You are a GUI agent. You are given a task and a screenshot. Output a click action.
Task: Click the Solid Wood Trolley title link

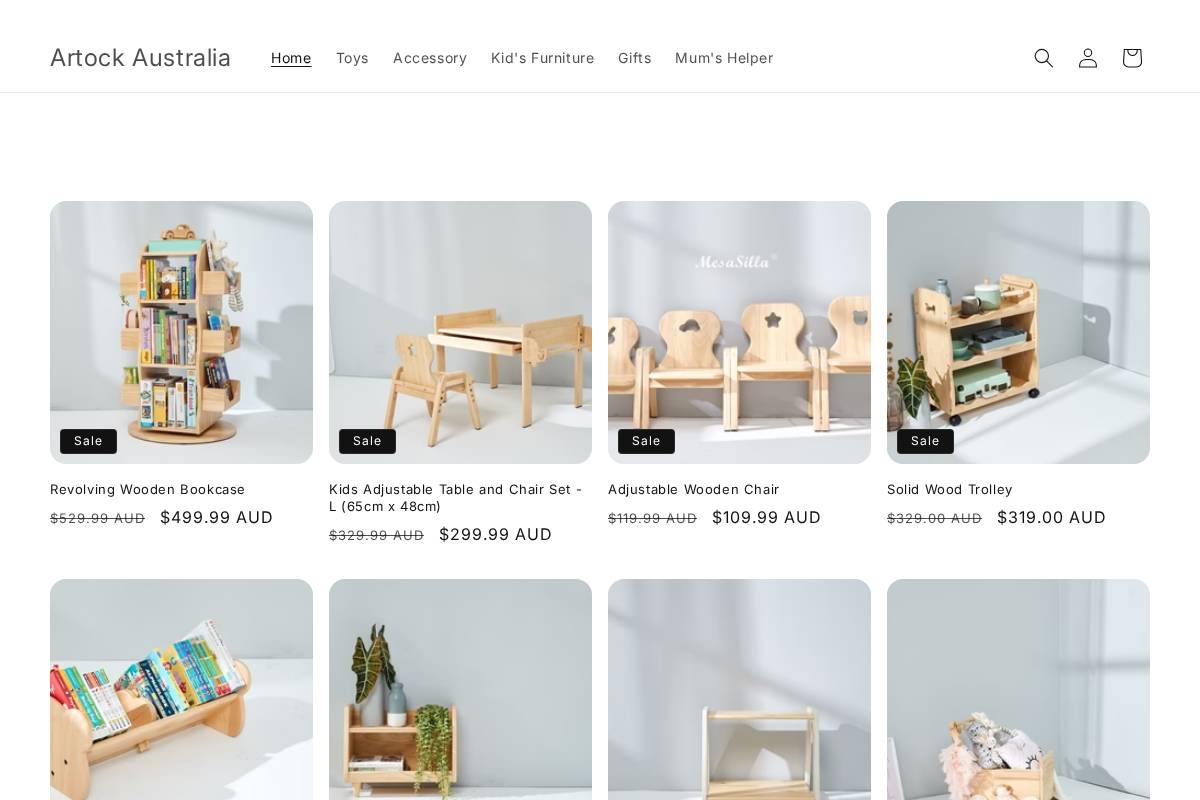pos(949,490)
